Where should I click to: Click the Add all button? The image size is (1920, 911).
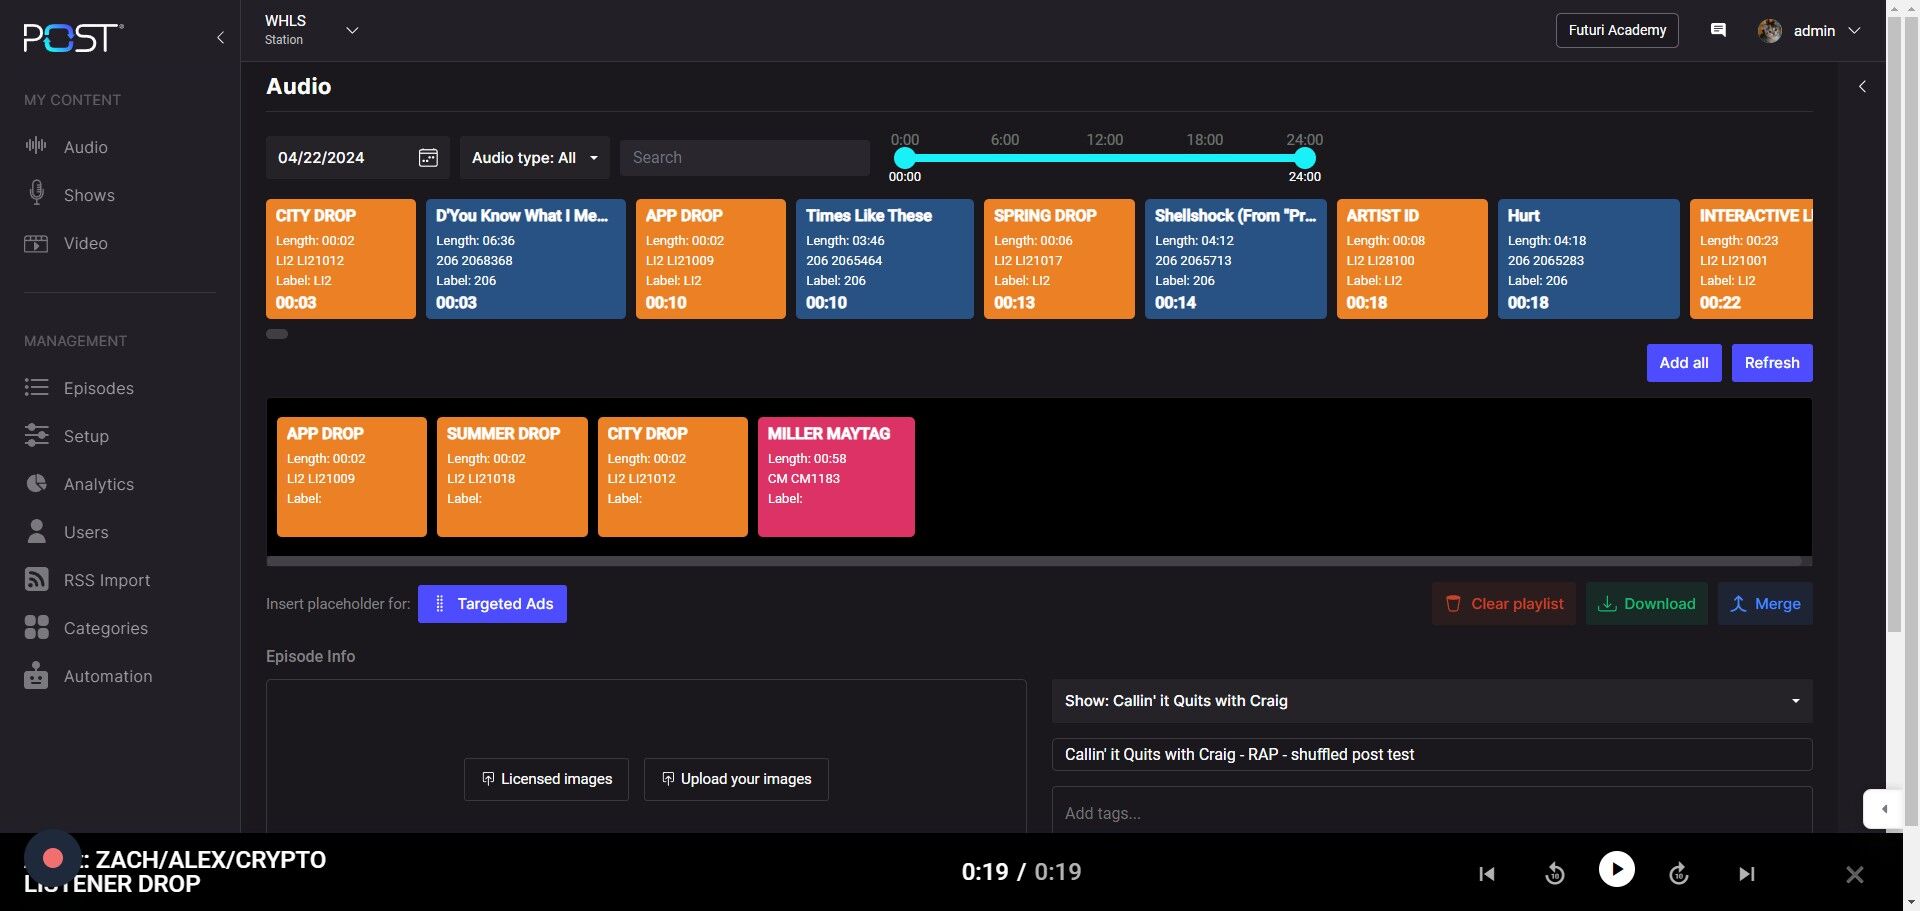pyautogui.click(x=1683, y=363)
